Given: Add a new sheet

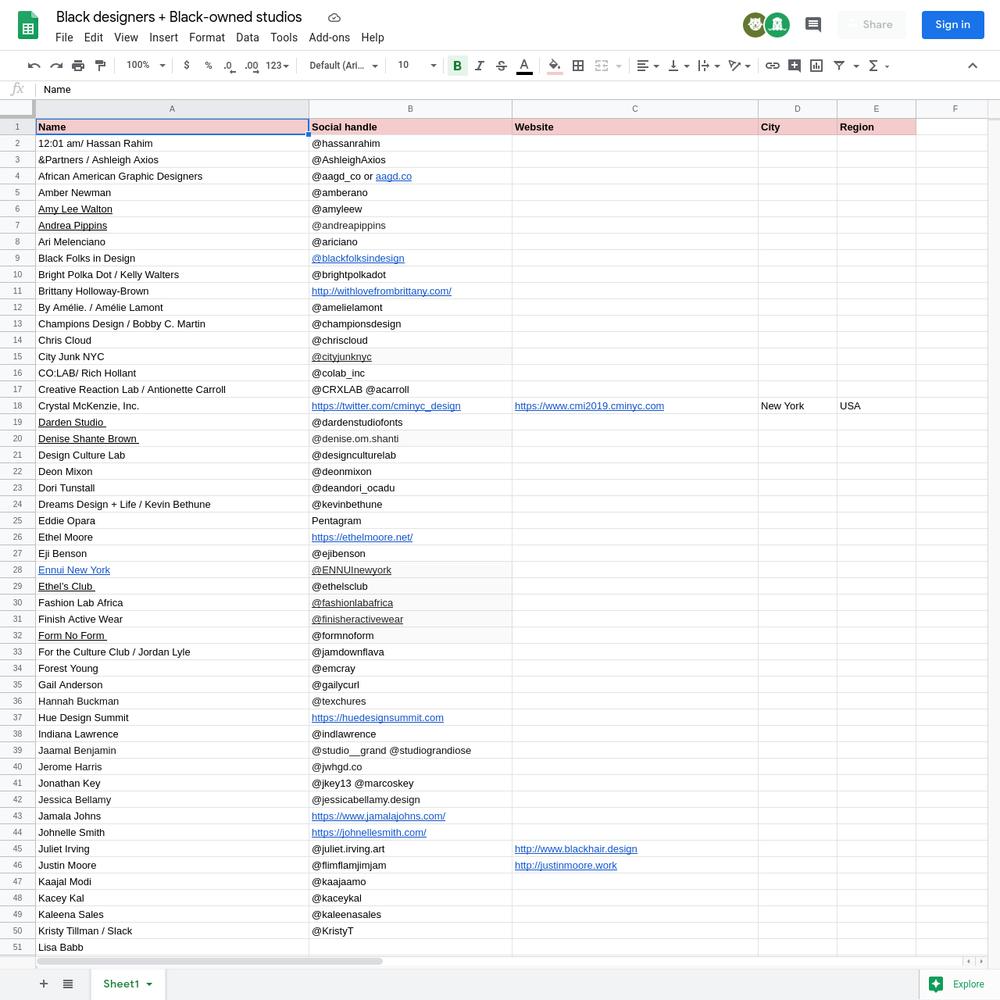Looking at the screenshot, I should pyautogui.click(x=43, y=983).
